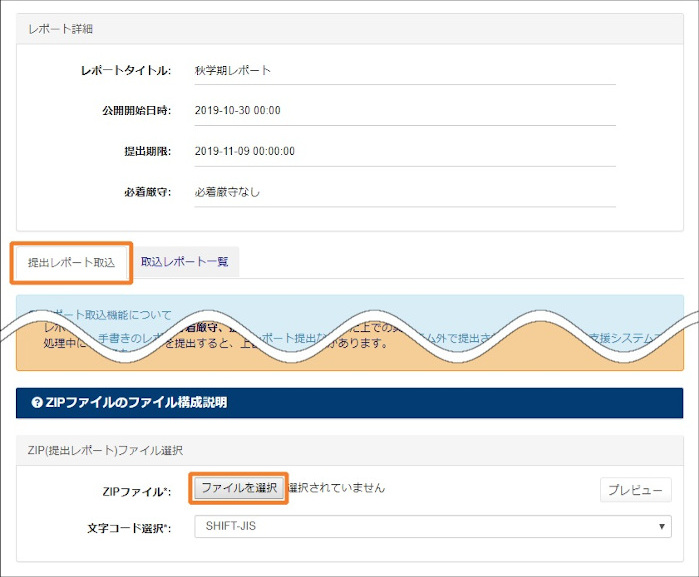Click the プレビュー button
This screenshot has width=699, height=577.
tap(635, 489)
